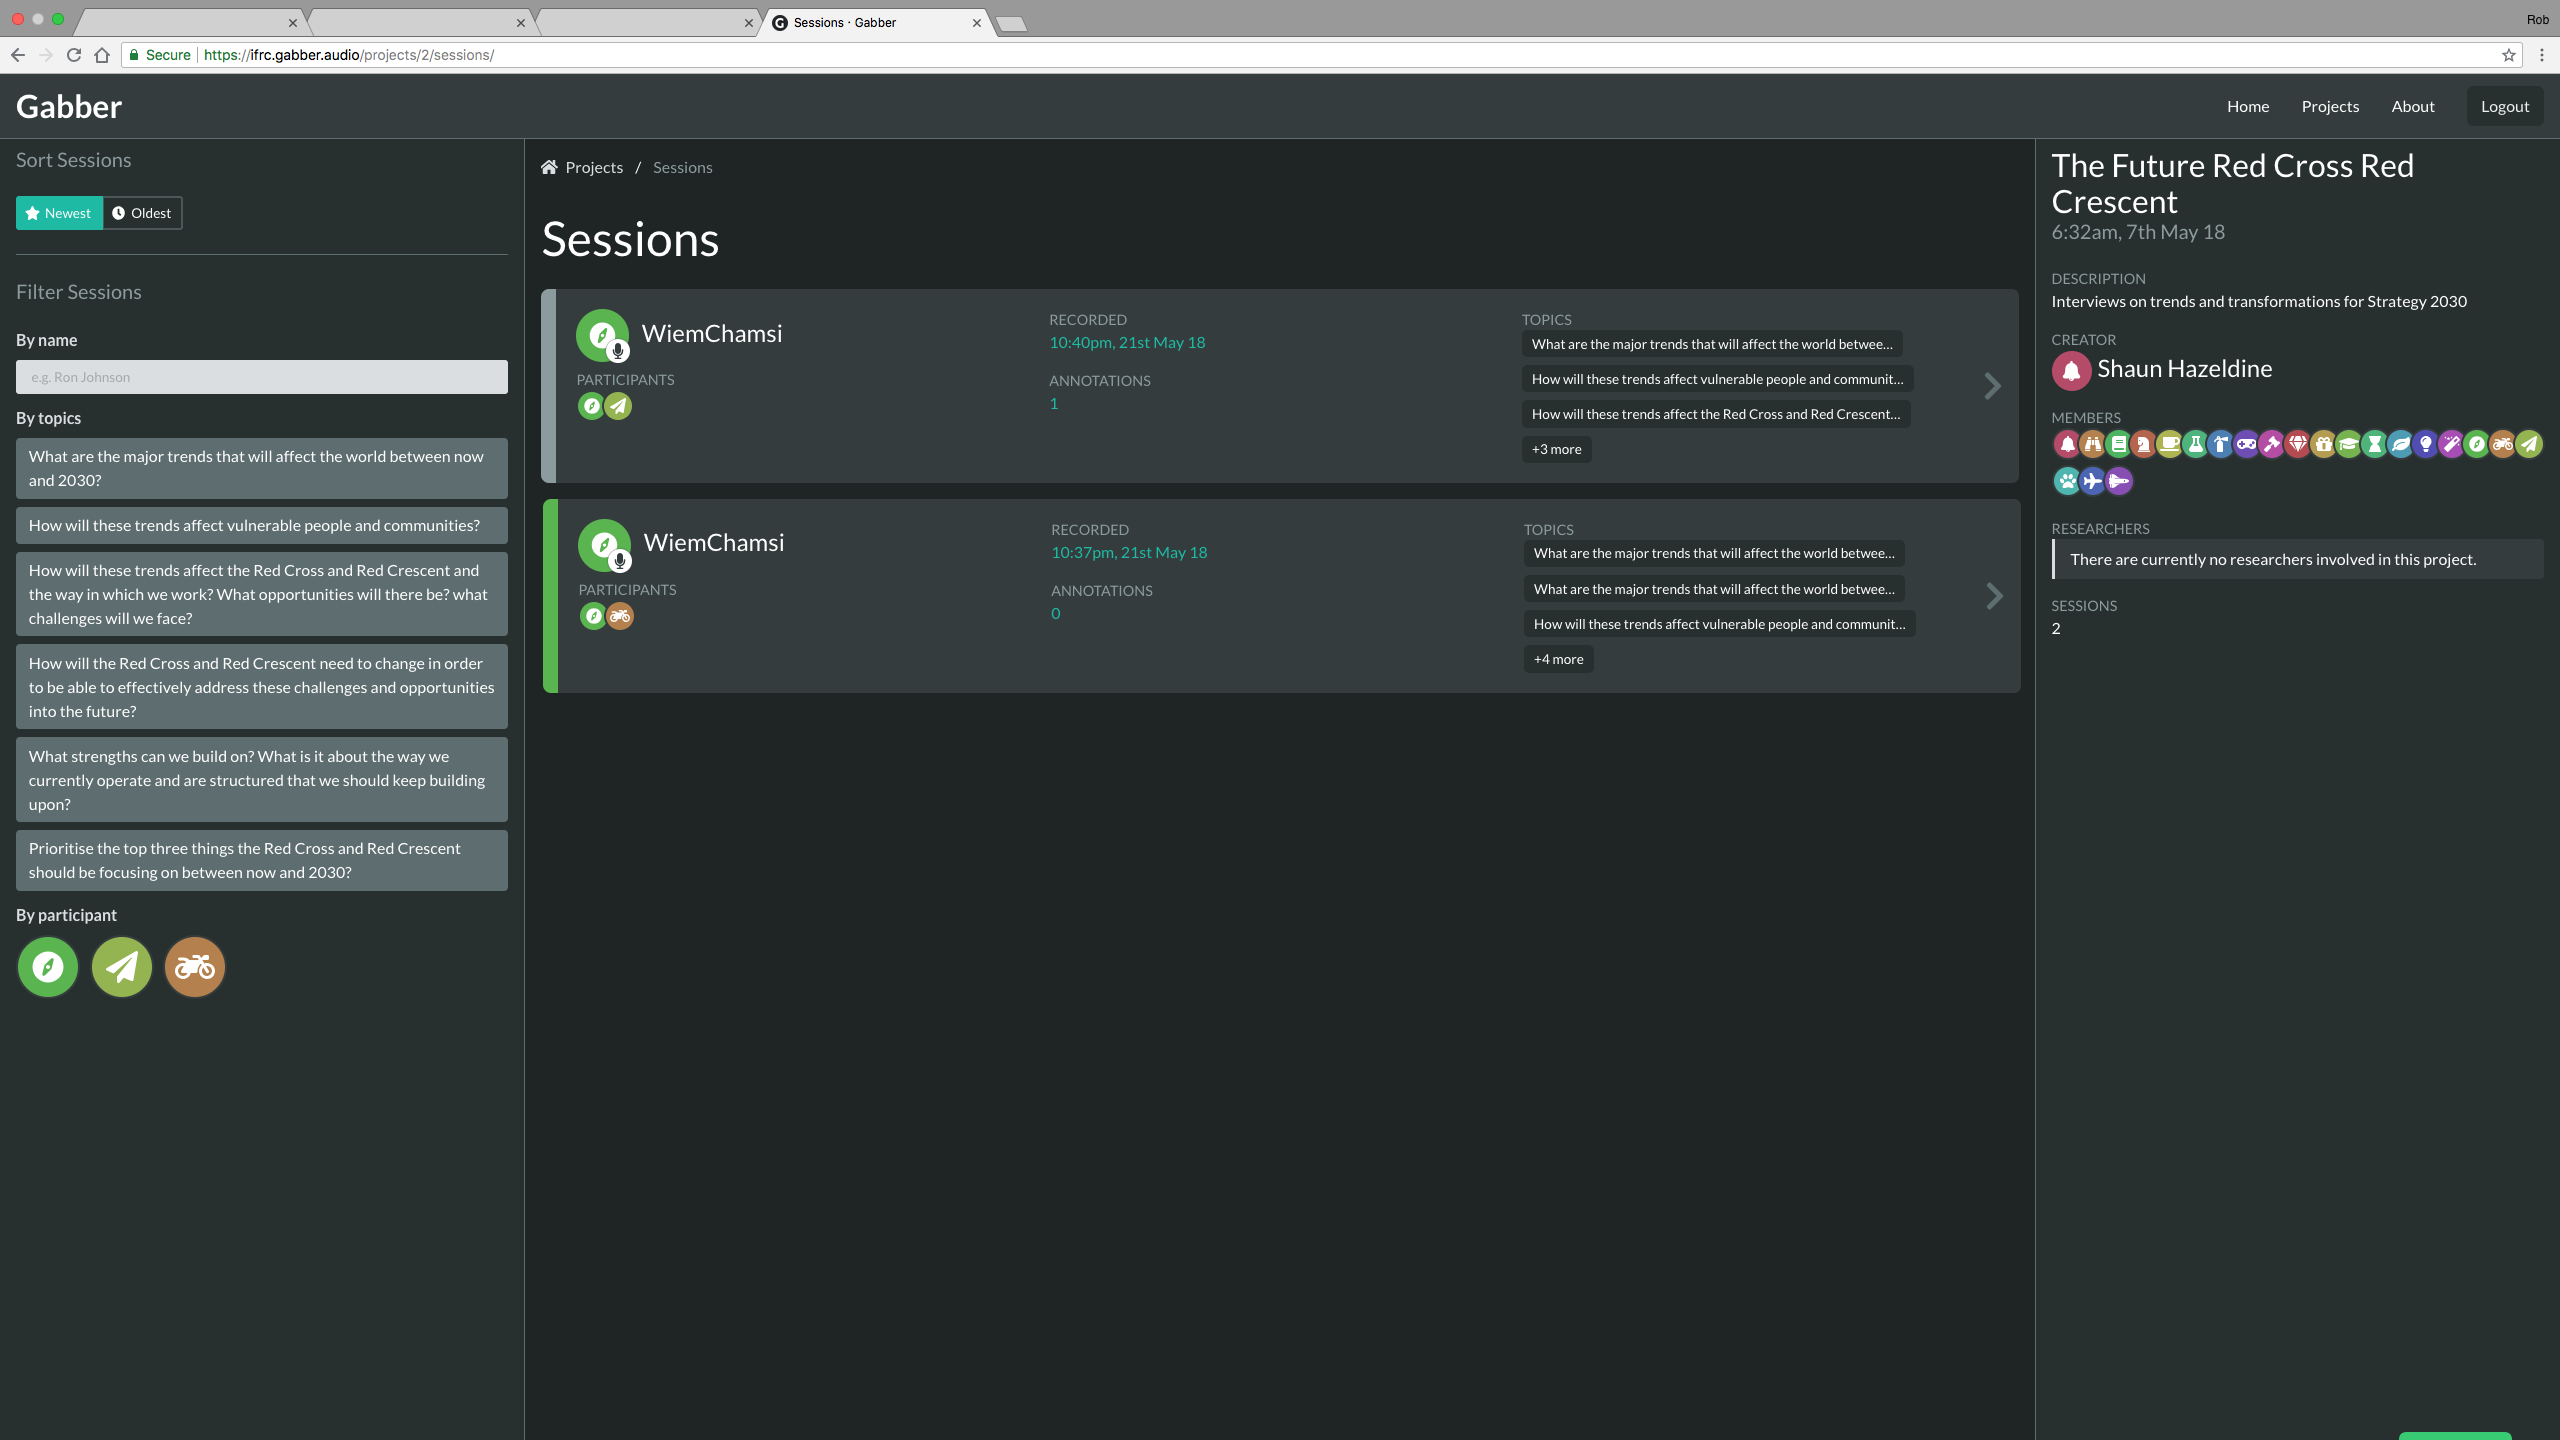Screen dimensions: 2560x1440
Task: Toggle the 'What are the major trends' topic filter
Action: click(262, 468)
